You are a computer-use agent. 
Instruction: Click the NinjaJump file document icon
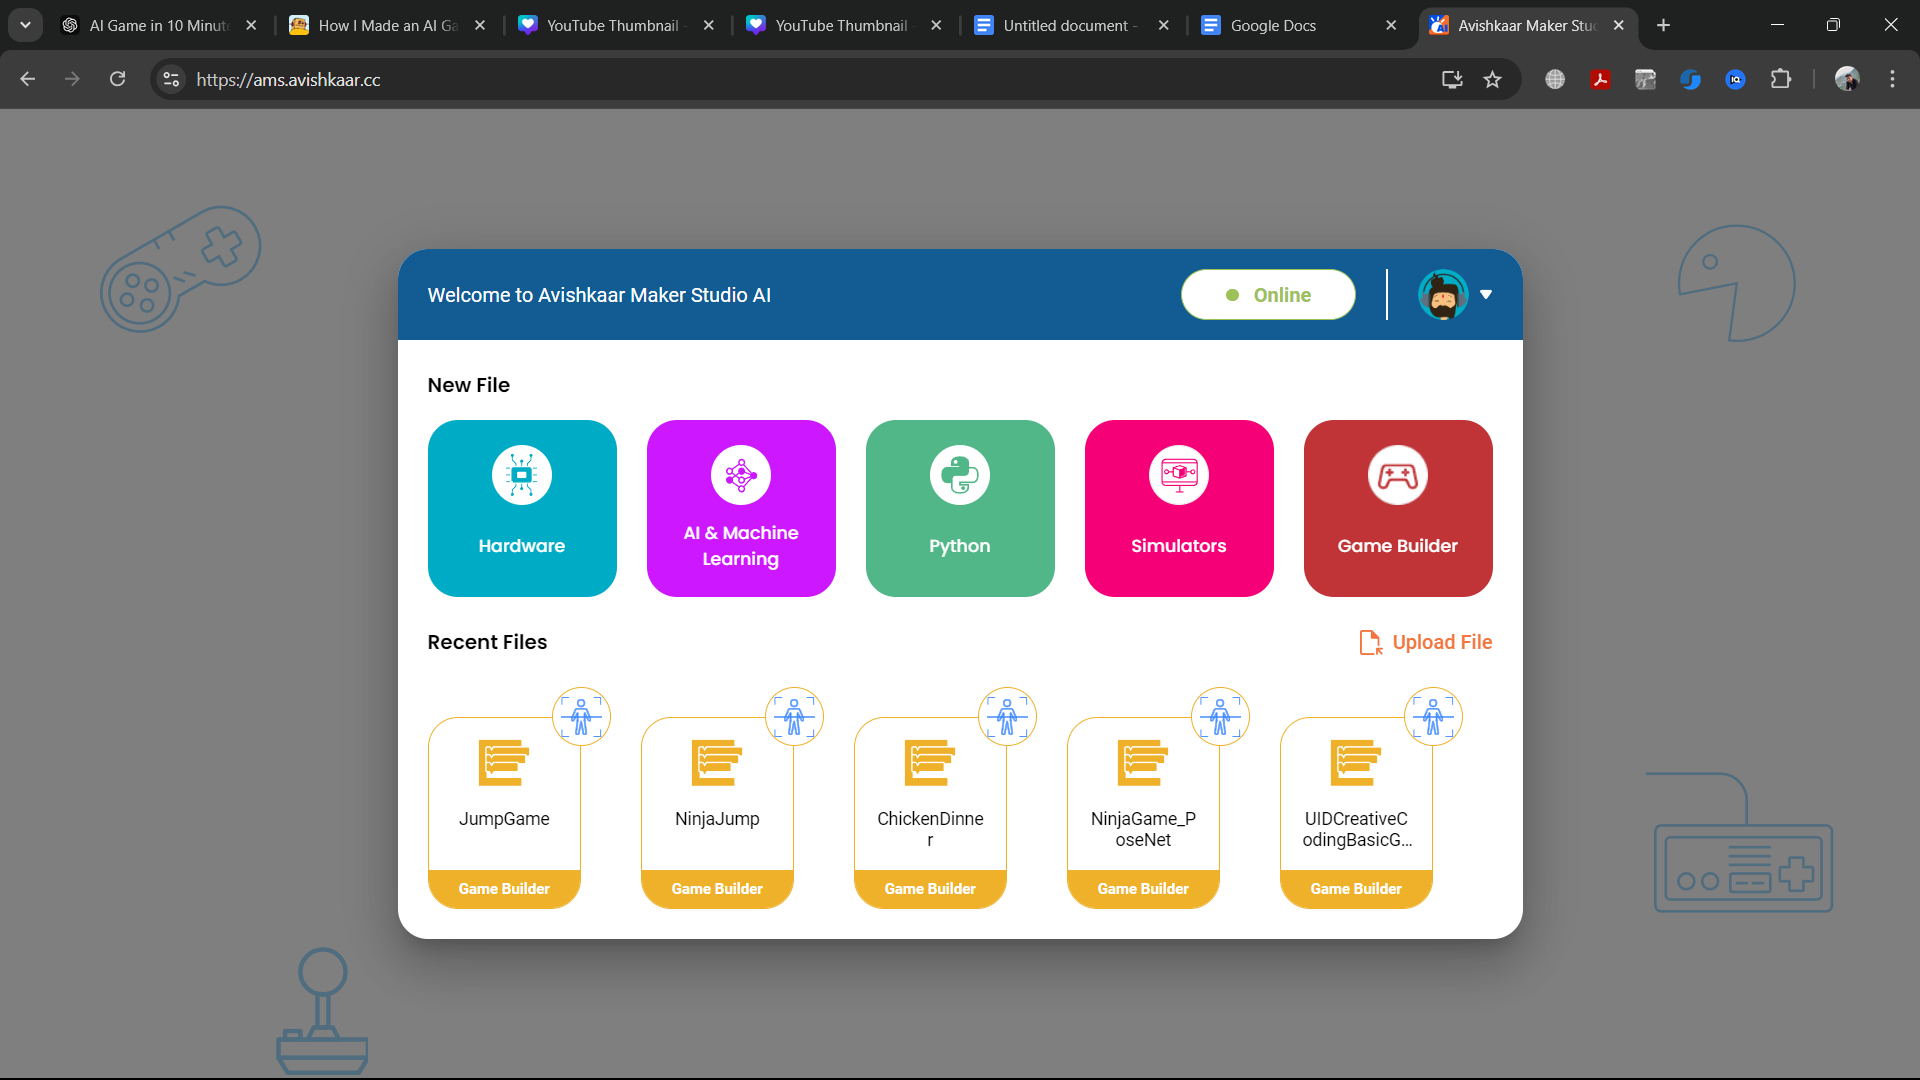click(x=717, y=762)
